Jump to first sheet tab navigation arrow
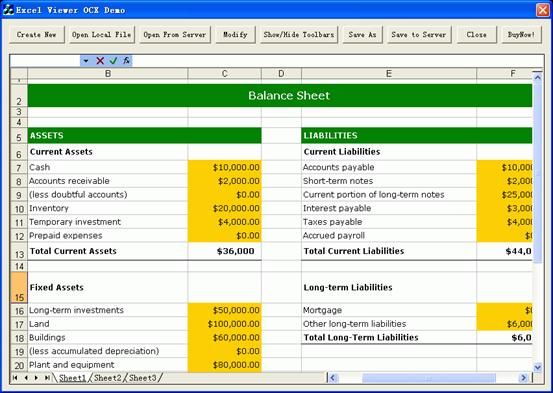The image size is (553, 393). click(x=15, y=378)
